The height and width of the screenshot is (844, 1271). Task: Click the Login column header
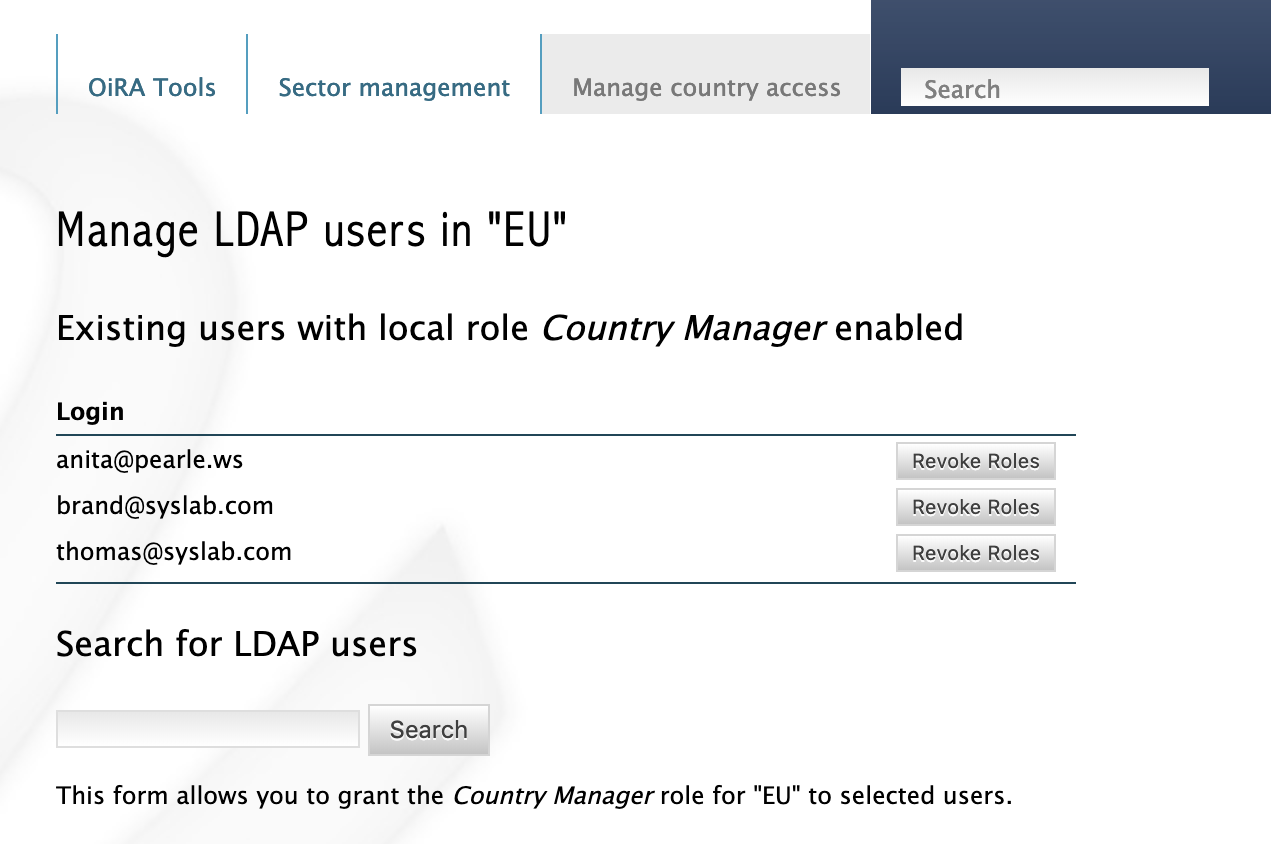pos(90,411)
